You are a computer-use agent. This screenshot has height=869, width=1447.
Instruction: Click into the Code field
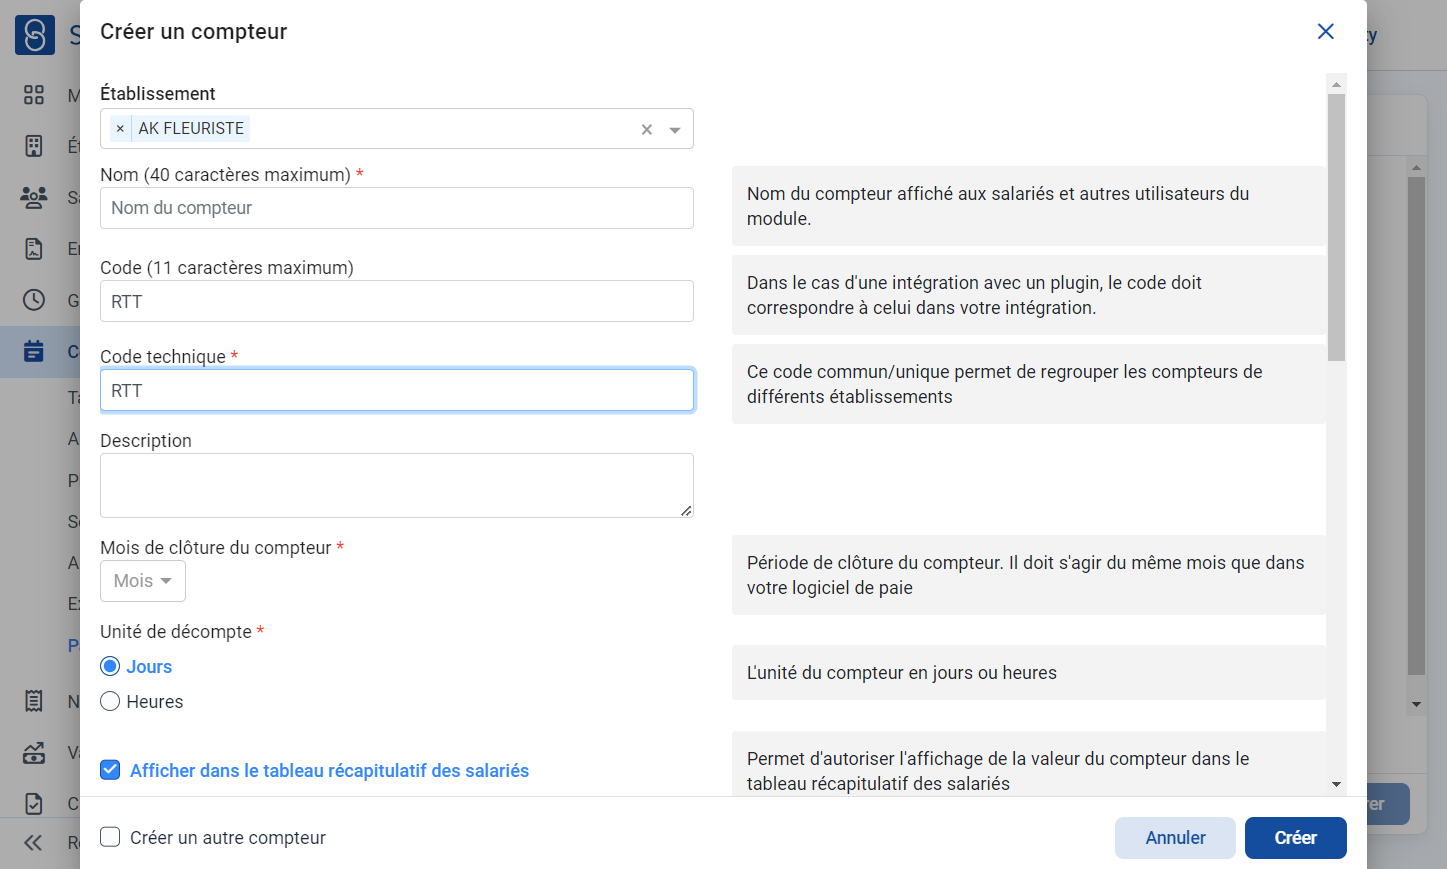click(397, 301)
